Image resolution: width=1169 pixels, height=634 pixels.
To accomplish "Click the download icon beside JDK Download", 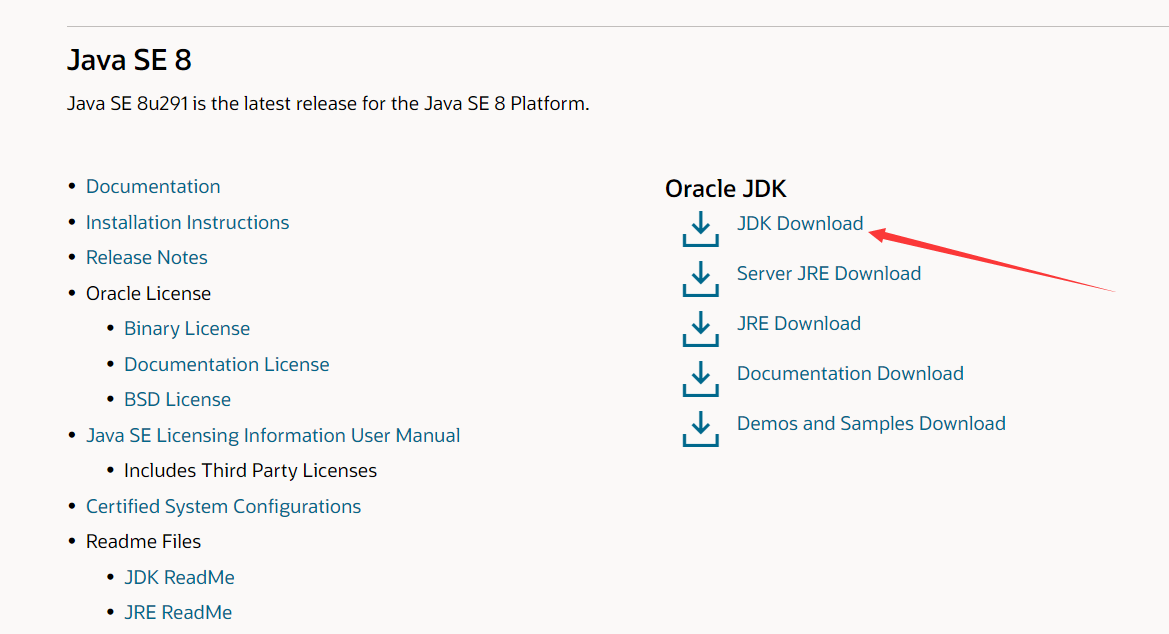I will coord(700,227).
